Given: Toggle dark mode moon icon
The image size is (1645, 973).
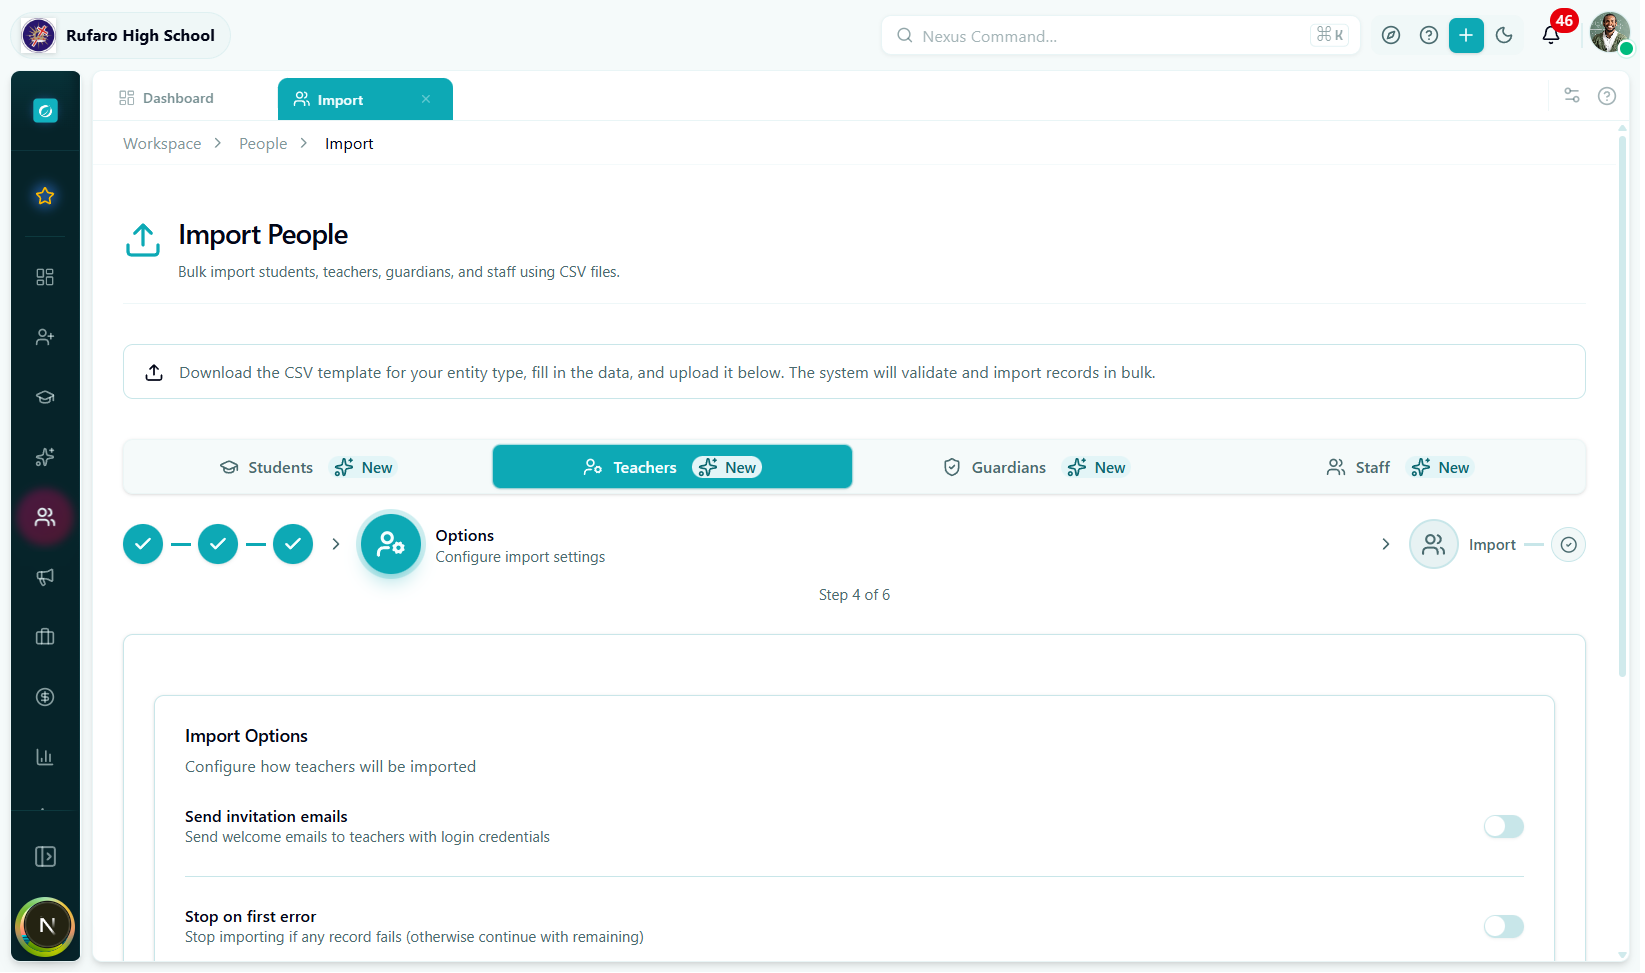Looking at the screenshot, I should tap(1504, 36).
